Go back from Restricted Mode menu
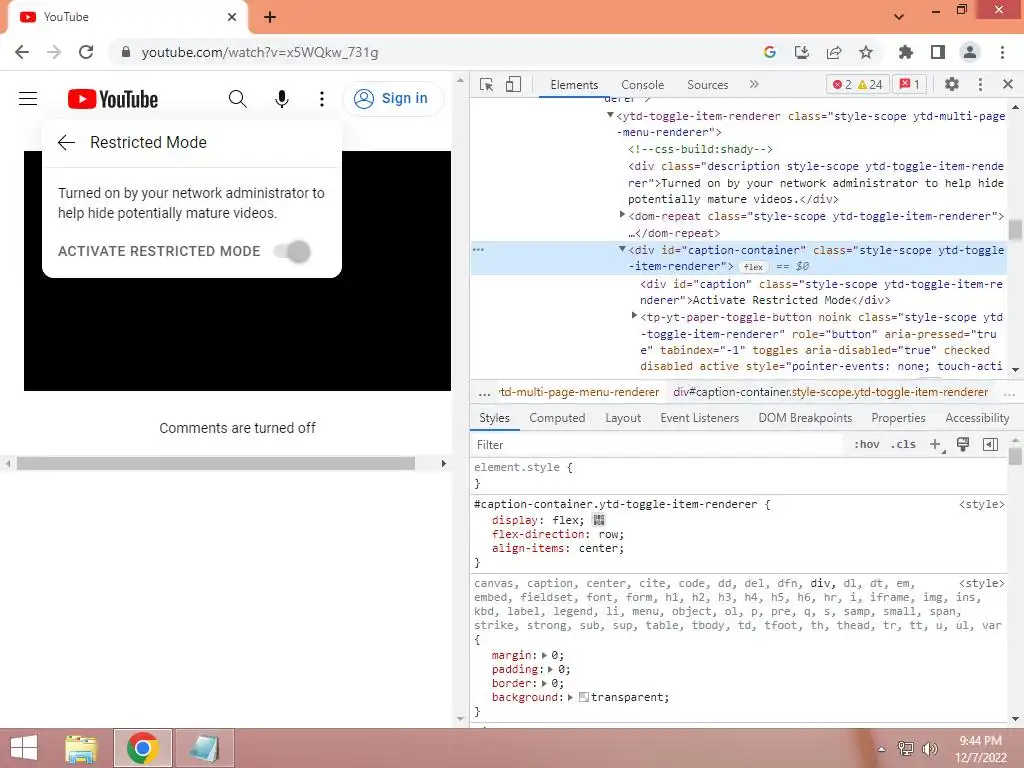This screenshot has width=1024, height=768. tap(66, 142)
